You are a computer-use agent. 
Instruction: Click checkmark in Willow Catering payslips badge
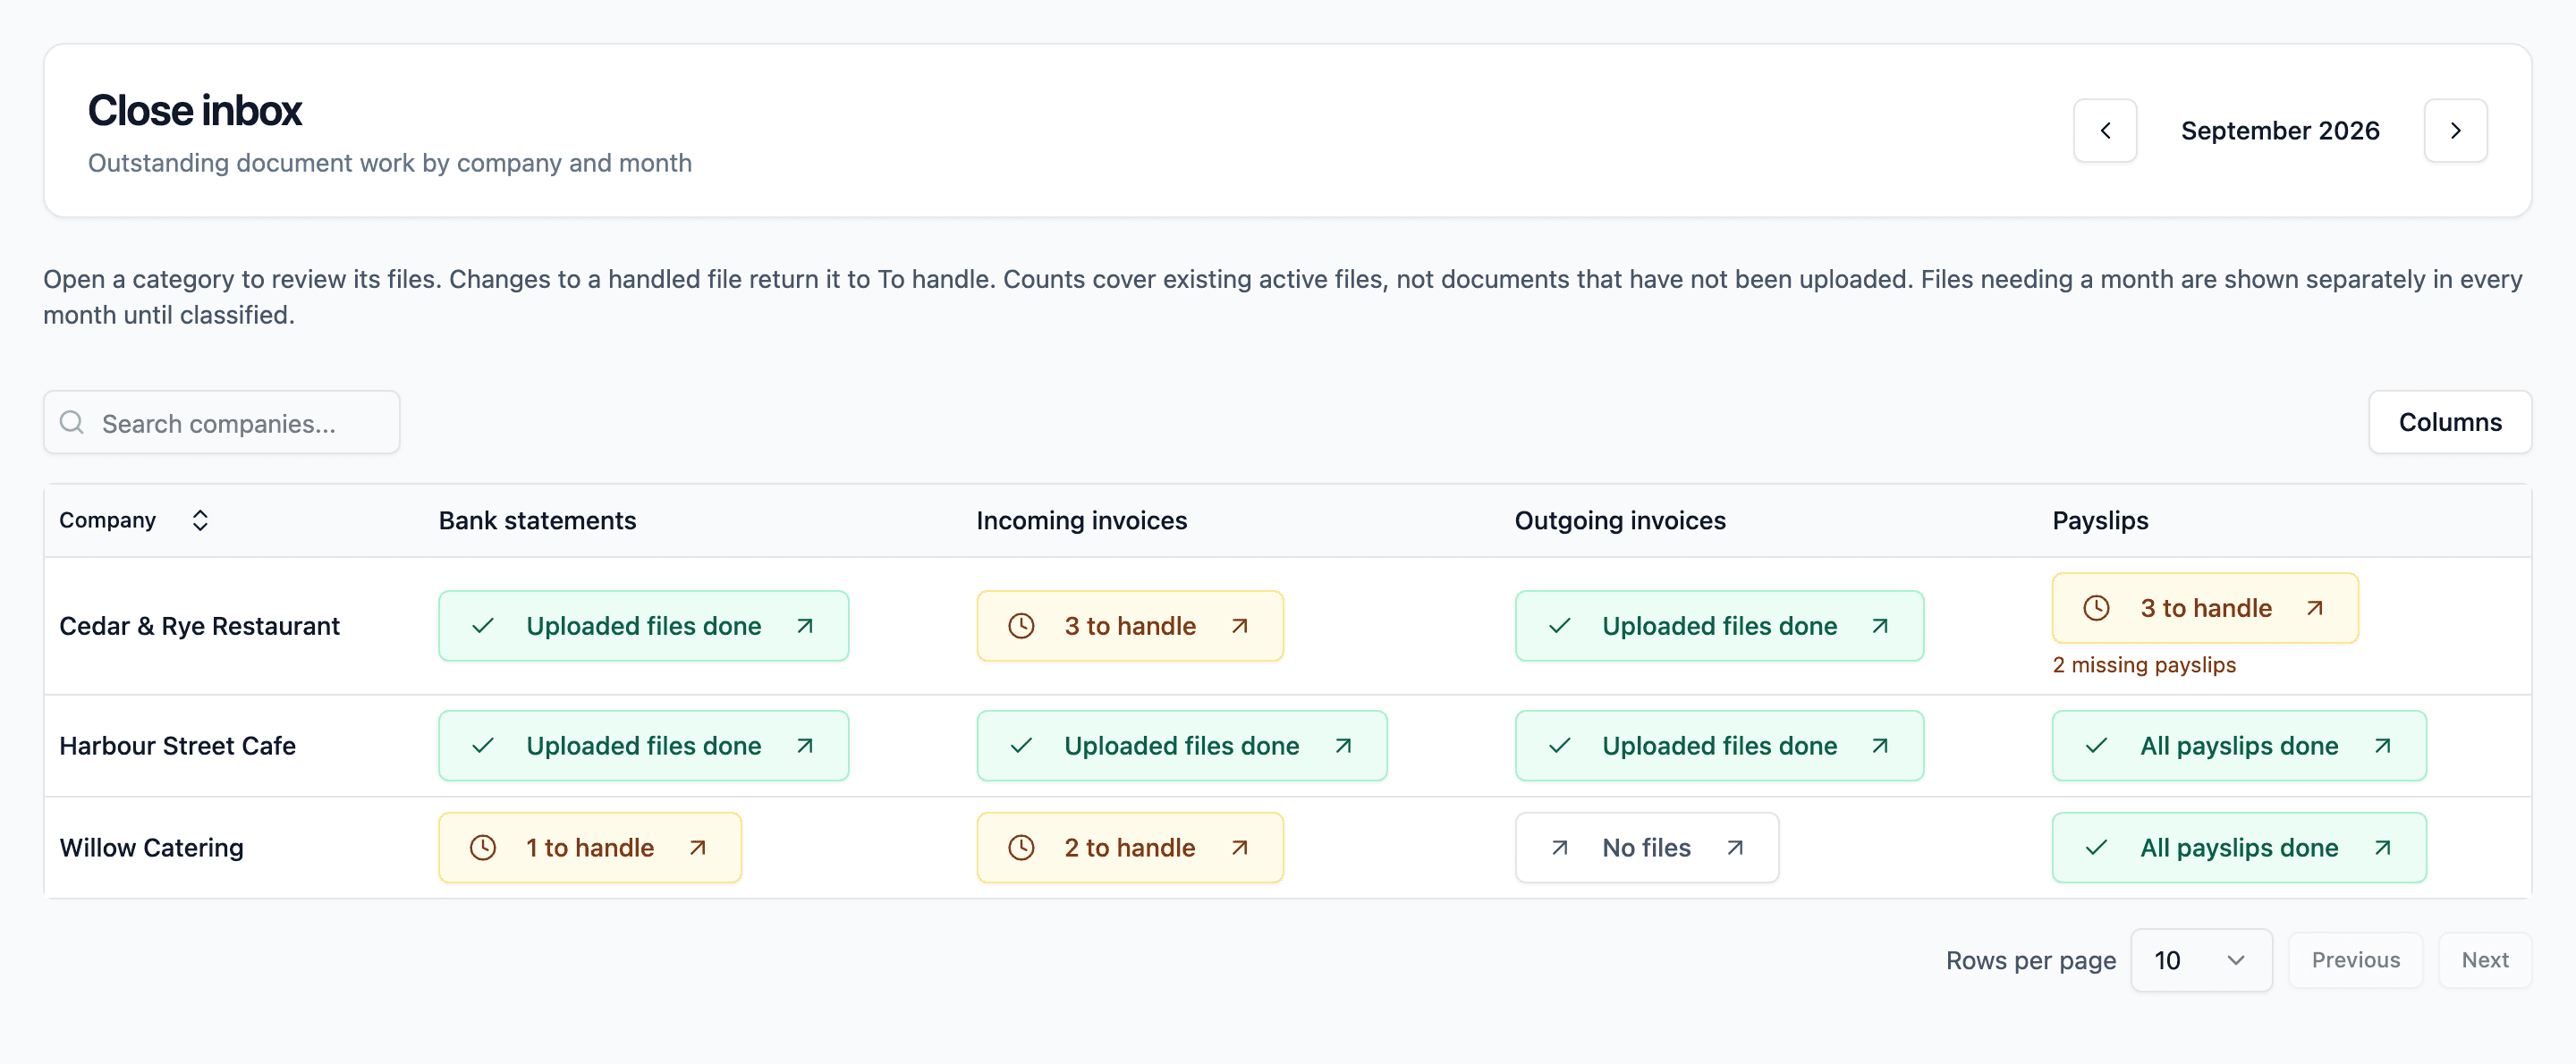[2096, 848]
